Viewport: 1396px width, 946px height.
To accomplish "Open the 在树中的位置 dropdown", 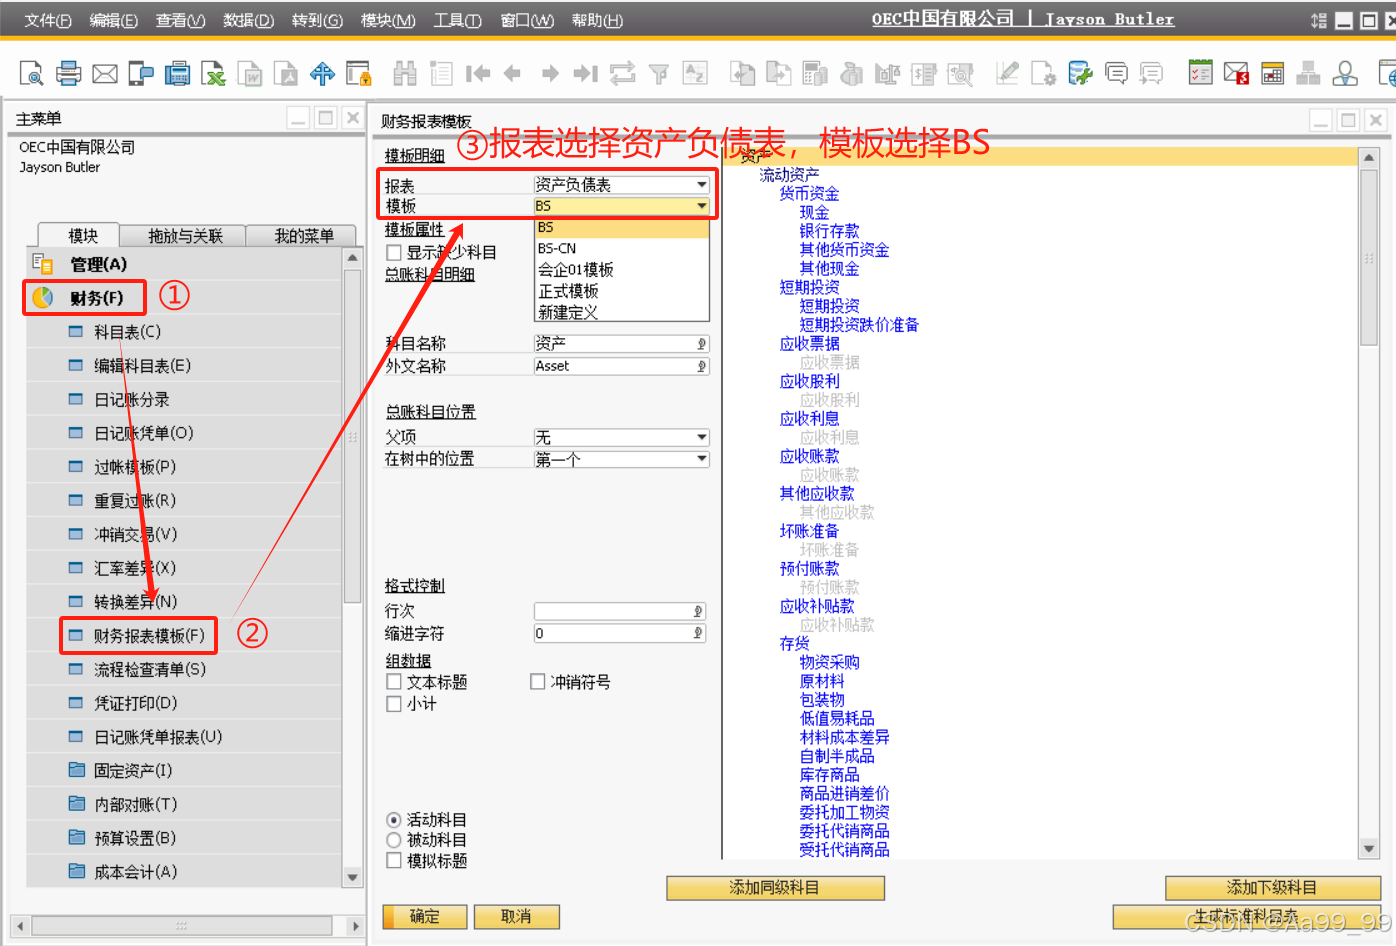I will (x=621, y=459).
